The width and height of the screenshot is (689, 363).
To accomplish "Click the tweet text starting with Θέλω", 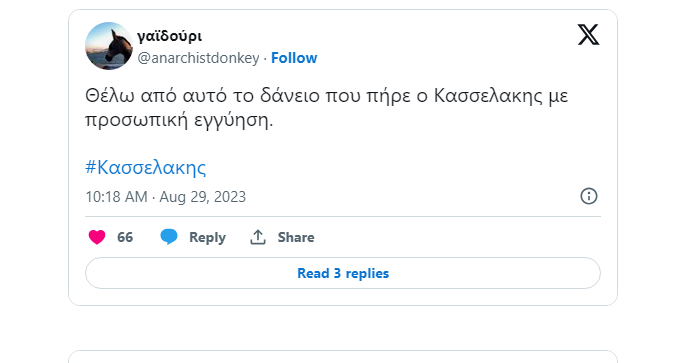I will (x=326, y=108).
